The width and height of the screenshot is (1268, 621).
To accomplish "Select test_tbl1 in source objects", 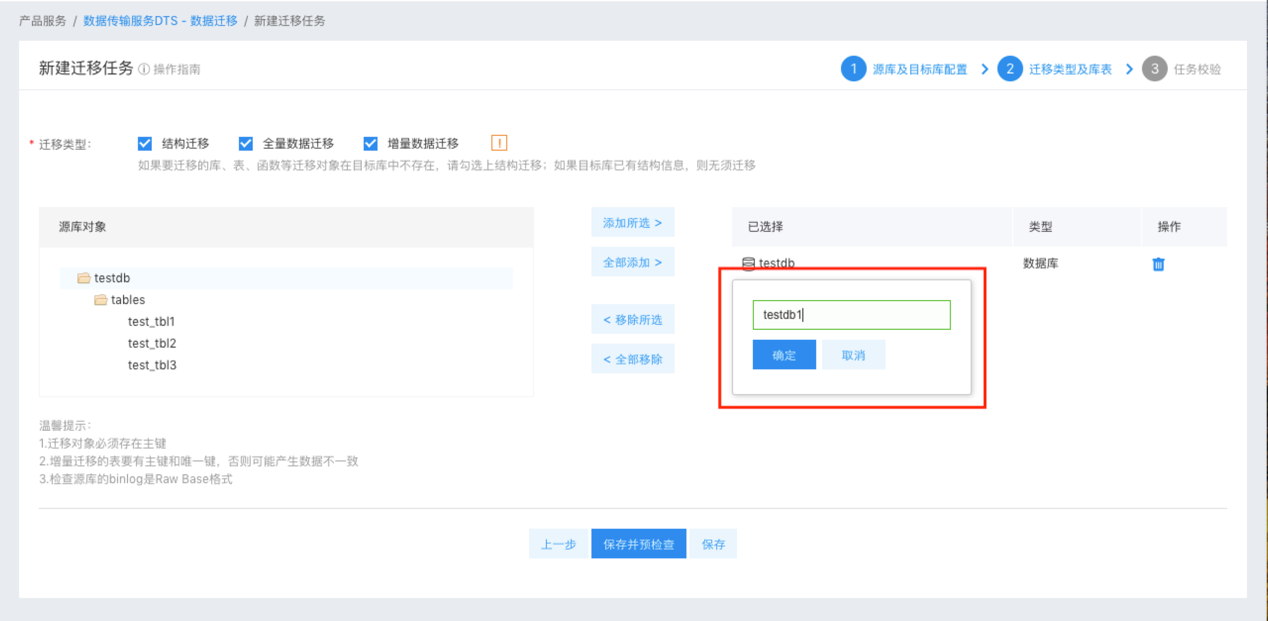I will (151, 322).
